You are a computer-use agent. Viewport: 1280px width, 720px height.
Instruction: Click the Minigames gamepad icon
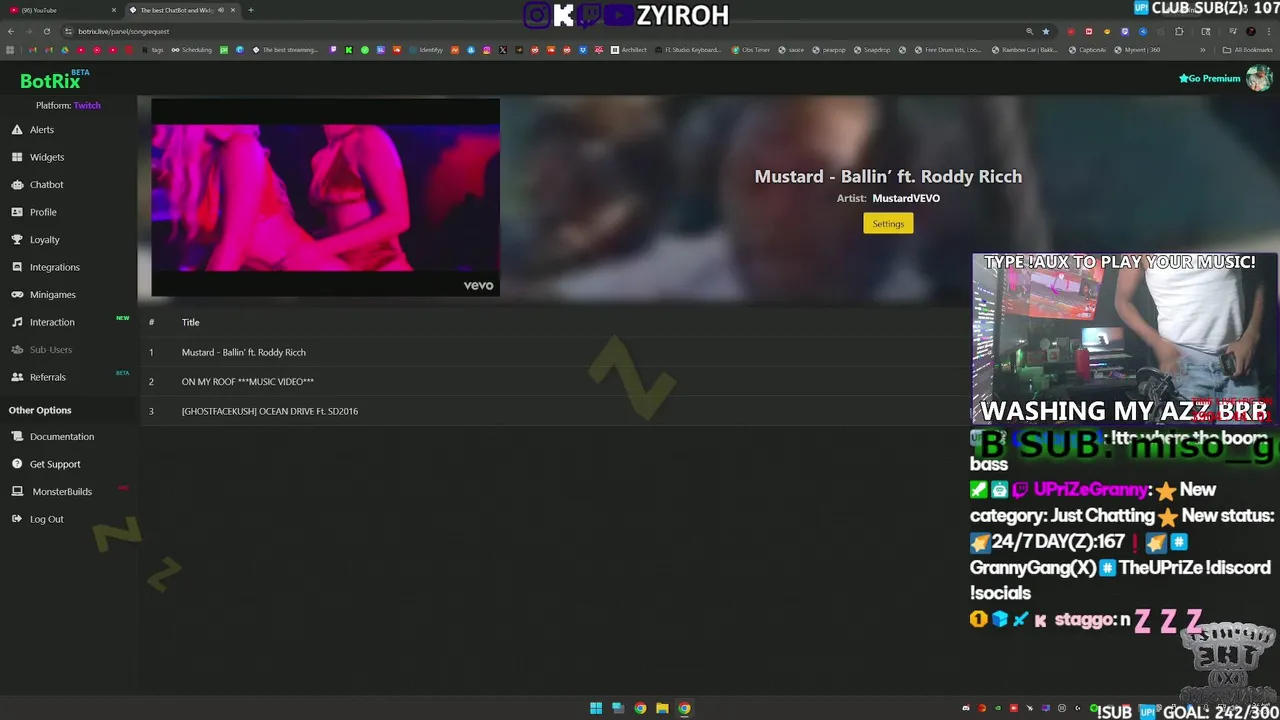(17, 295)
